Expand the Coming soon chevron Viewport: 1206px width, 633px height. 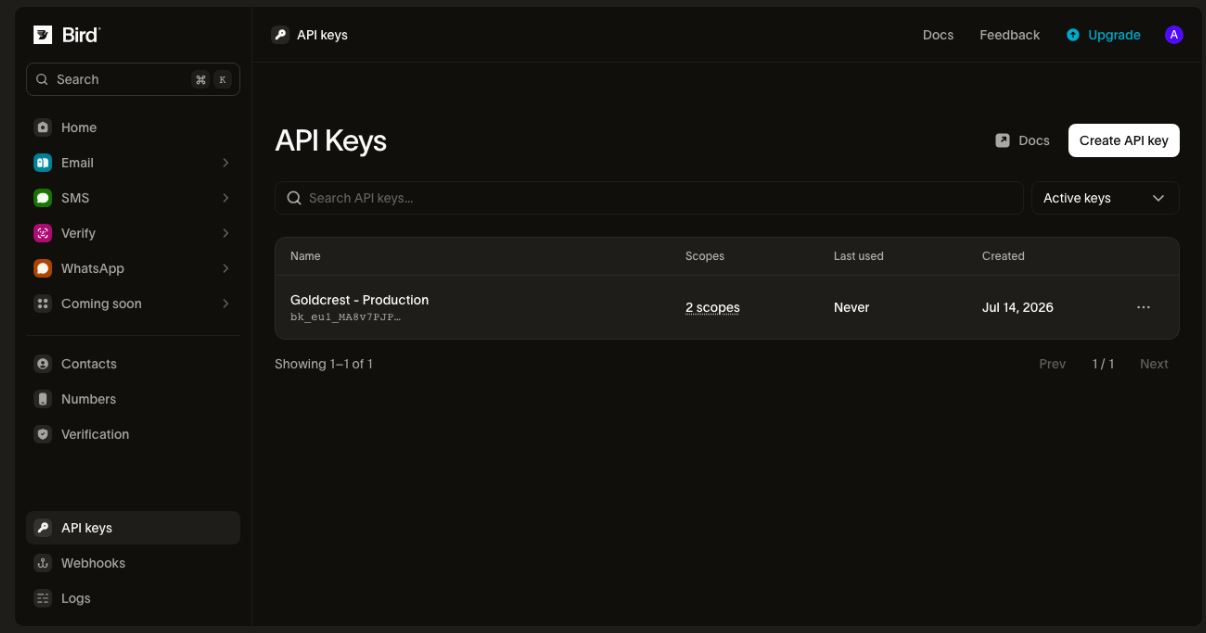pyautogui.click(x=226, y=304)
